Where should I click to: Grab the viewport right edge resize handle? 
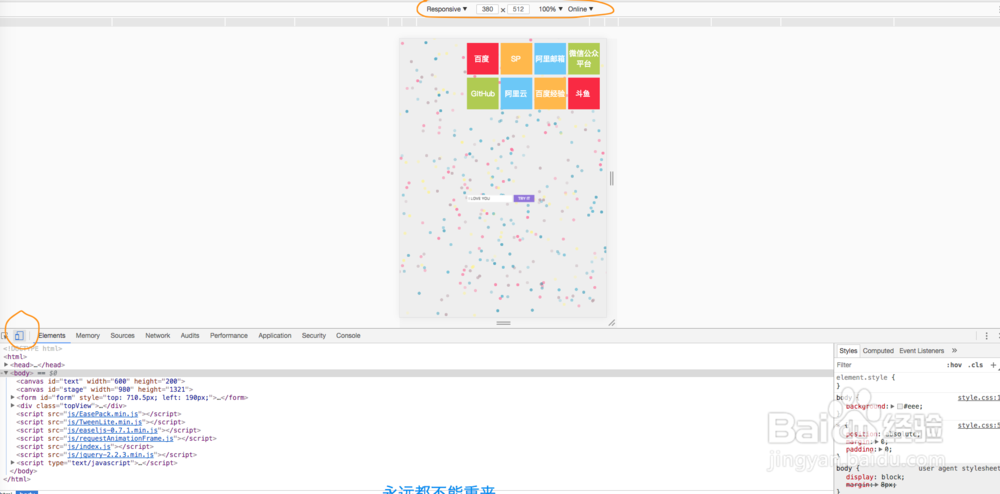coord(612,178)
